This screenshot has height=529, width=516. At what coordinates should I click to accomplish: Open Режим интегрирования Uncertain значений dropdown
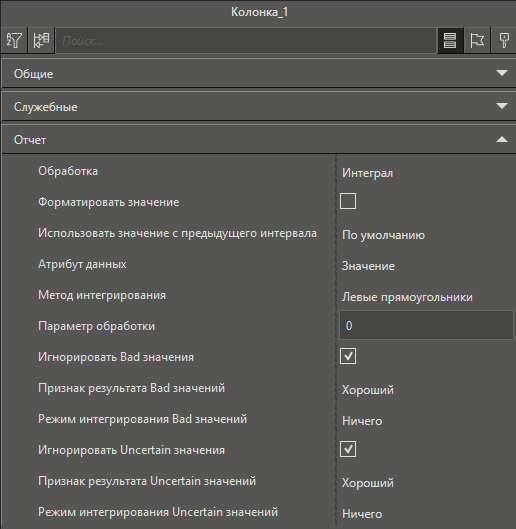pos(426,513)
